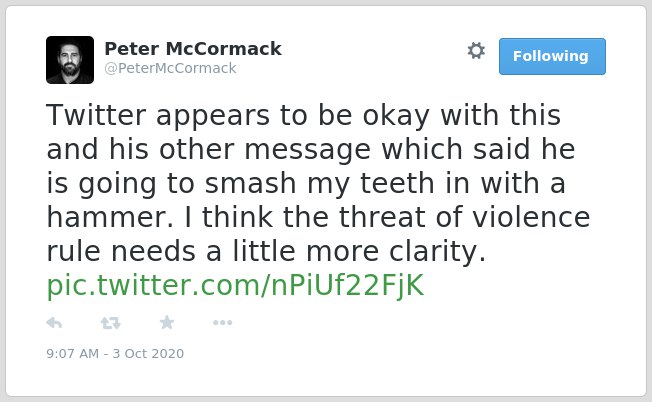Open the three-dots more options menu
The width and height of the screenshot is (652, 402).
pyautogui.click(x=222, y=323)
